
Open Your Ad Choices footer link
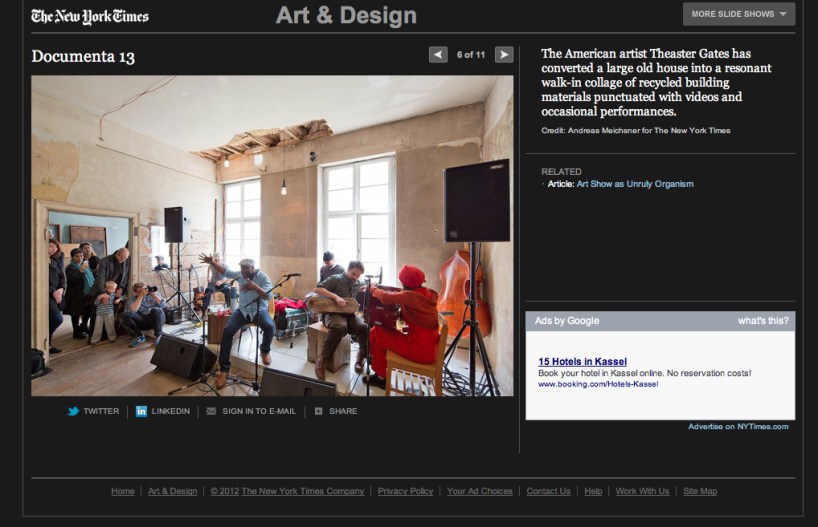[479, 491]
